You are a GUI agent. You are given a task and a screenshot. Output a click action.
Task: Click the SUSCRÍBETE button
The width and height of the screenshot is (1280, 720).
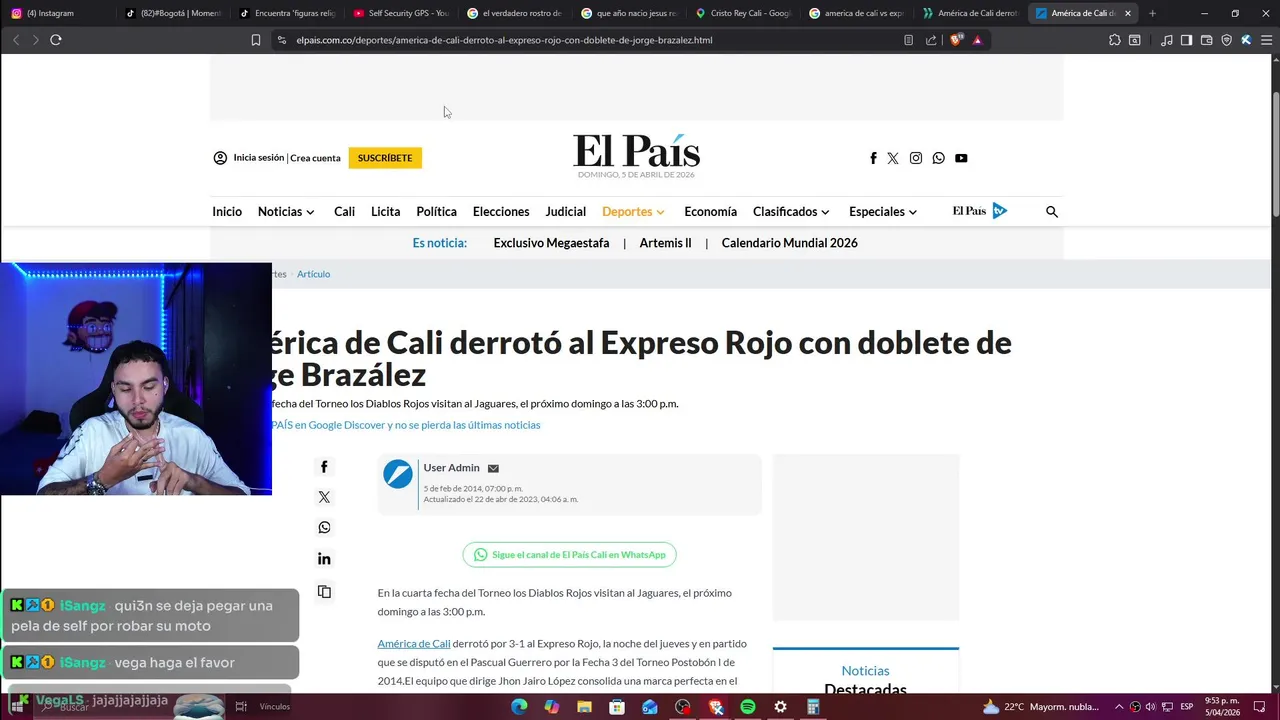[385, 158]
